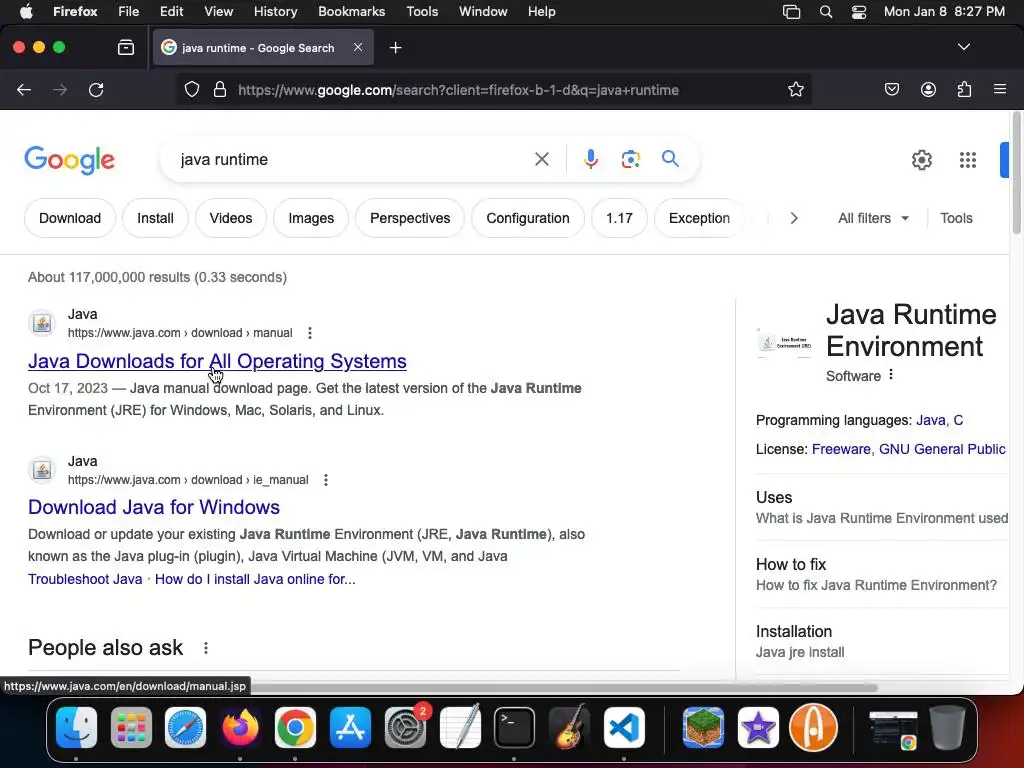This screenshot has height=768, width=1024.
Task: Show more filter chips with right chevron
Action: pos(793,218)
